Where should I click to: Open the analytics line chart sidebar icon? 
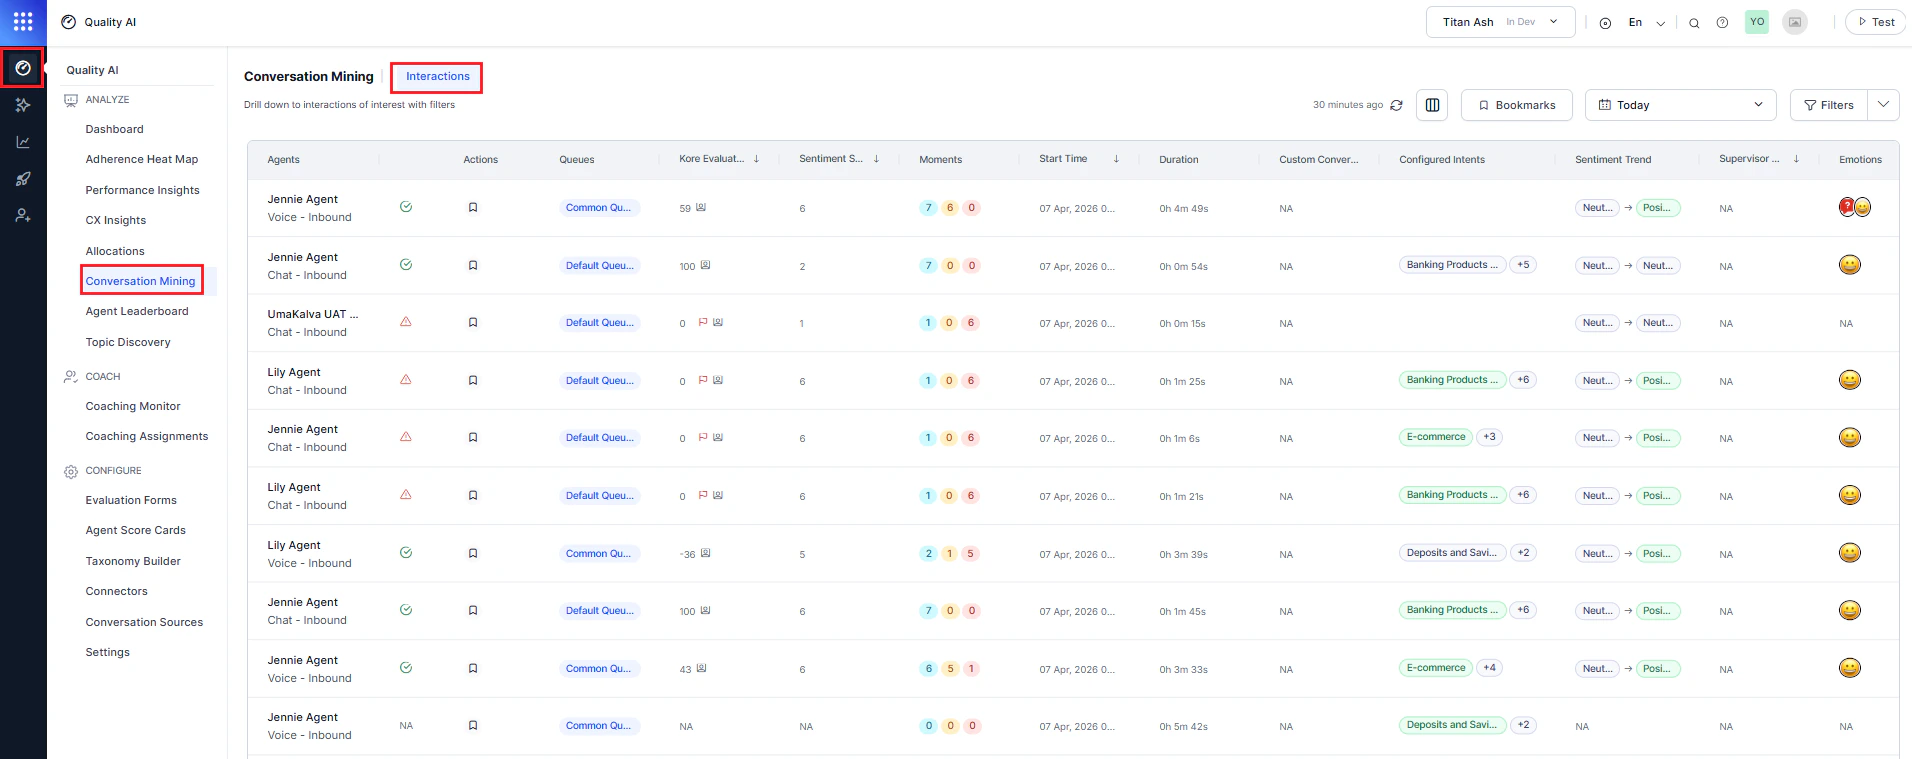coord(23,142)
